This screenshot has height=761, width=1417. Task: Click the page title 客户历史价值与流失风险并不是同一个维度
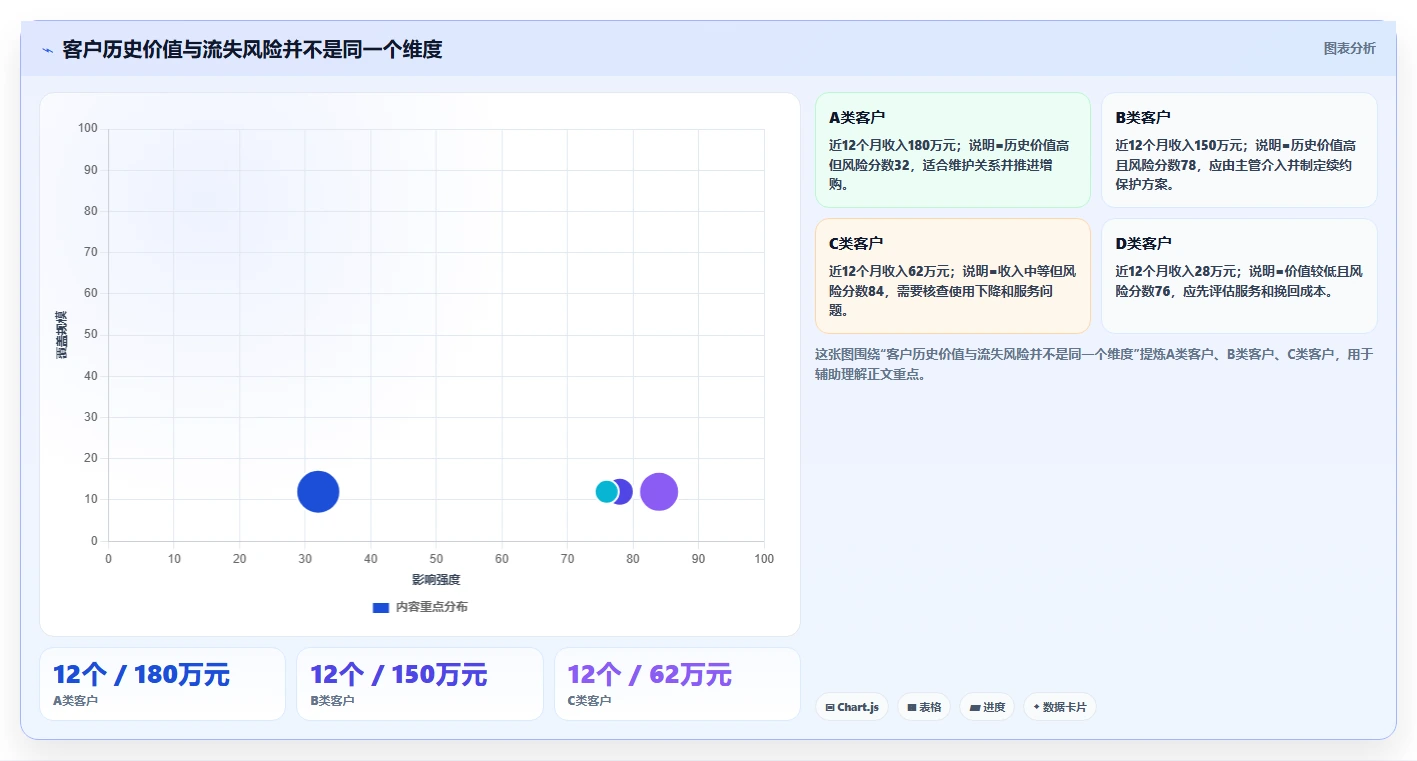click(x=252, y=49)
